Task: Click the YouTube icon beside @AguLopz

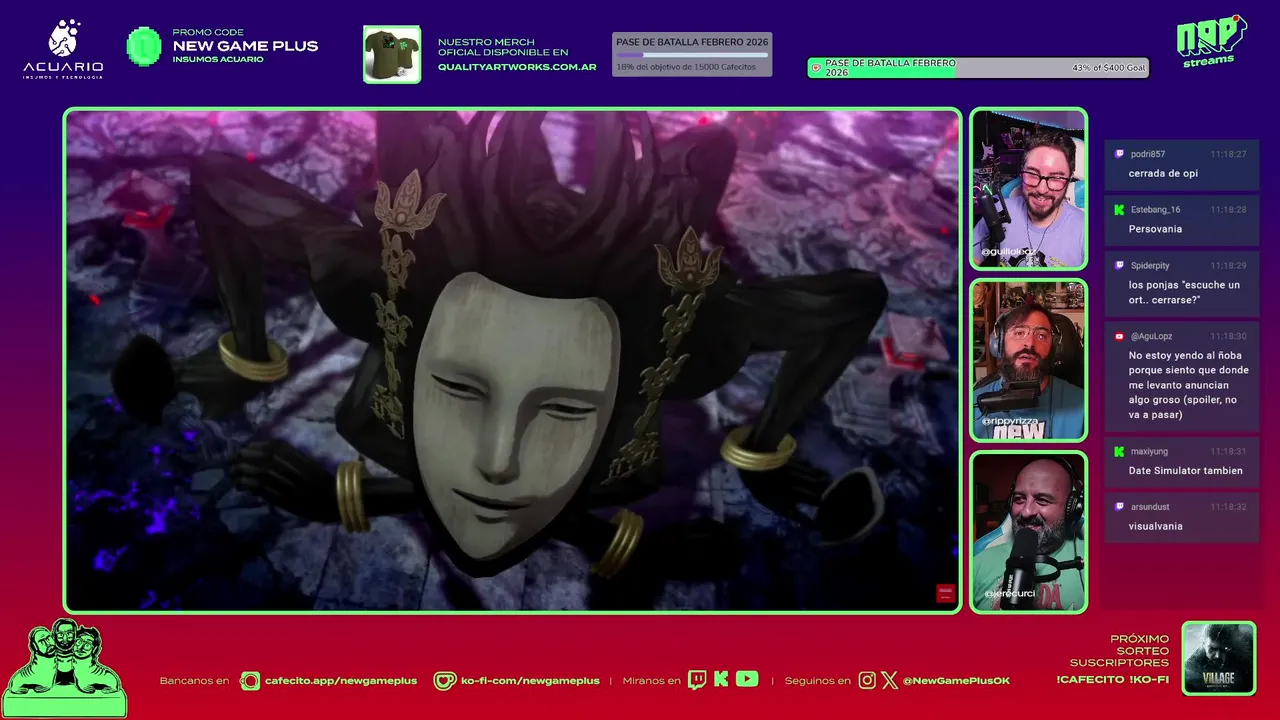Action: 1119,337
